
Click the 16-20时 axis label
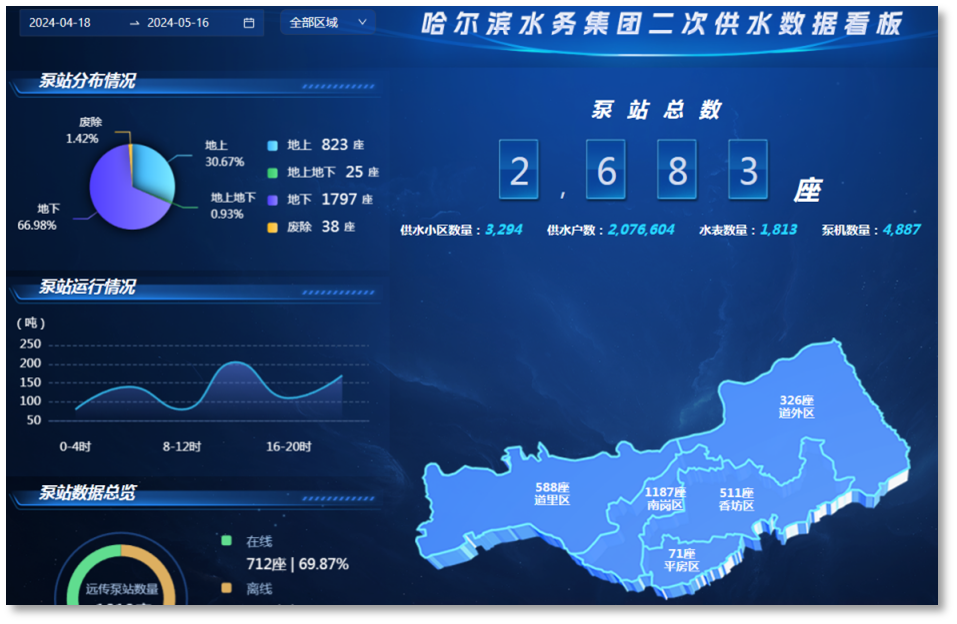point(289,446)
